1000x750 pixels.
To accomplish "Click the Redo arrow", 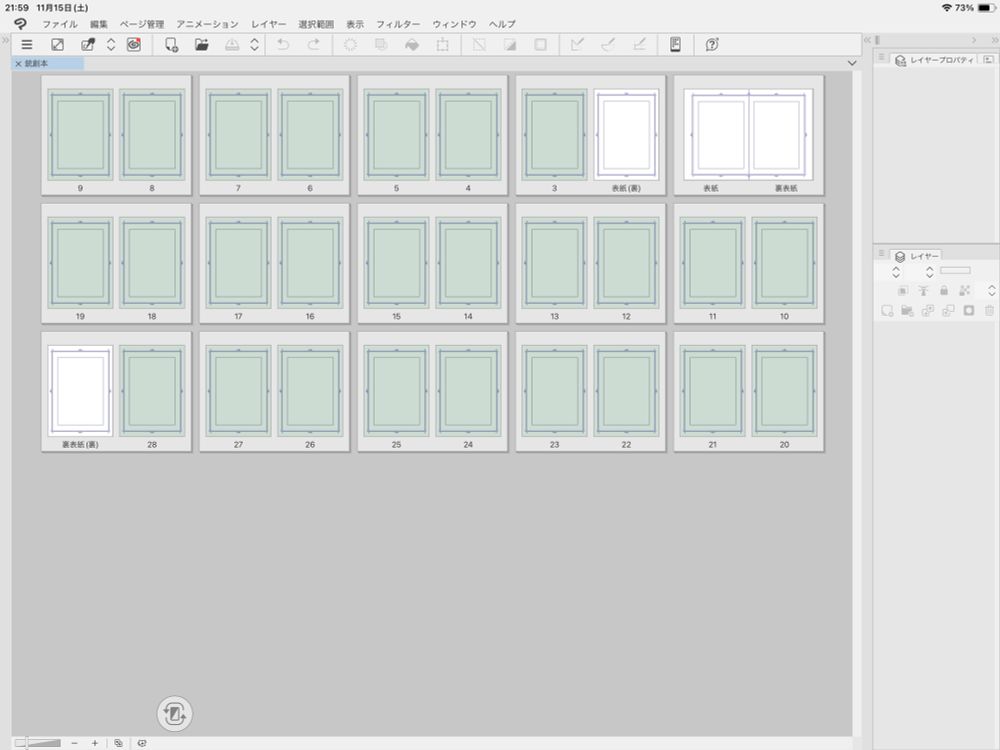I will pyautogui.click(x=314, y=45).
